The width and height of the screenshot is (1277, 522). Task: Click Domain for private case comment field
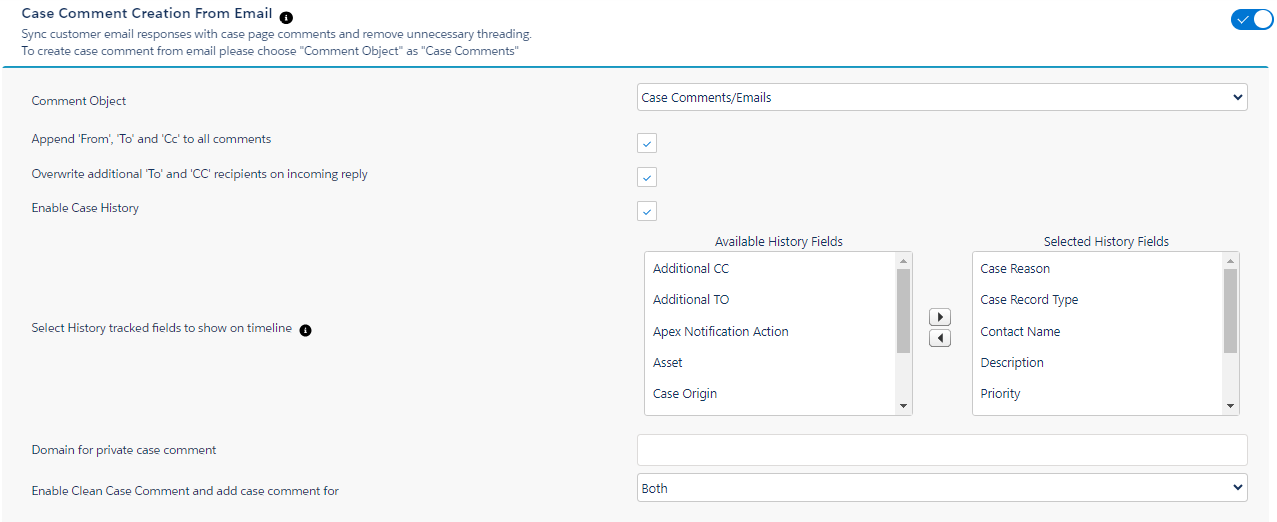(x=942, y=449)
